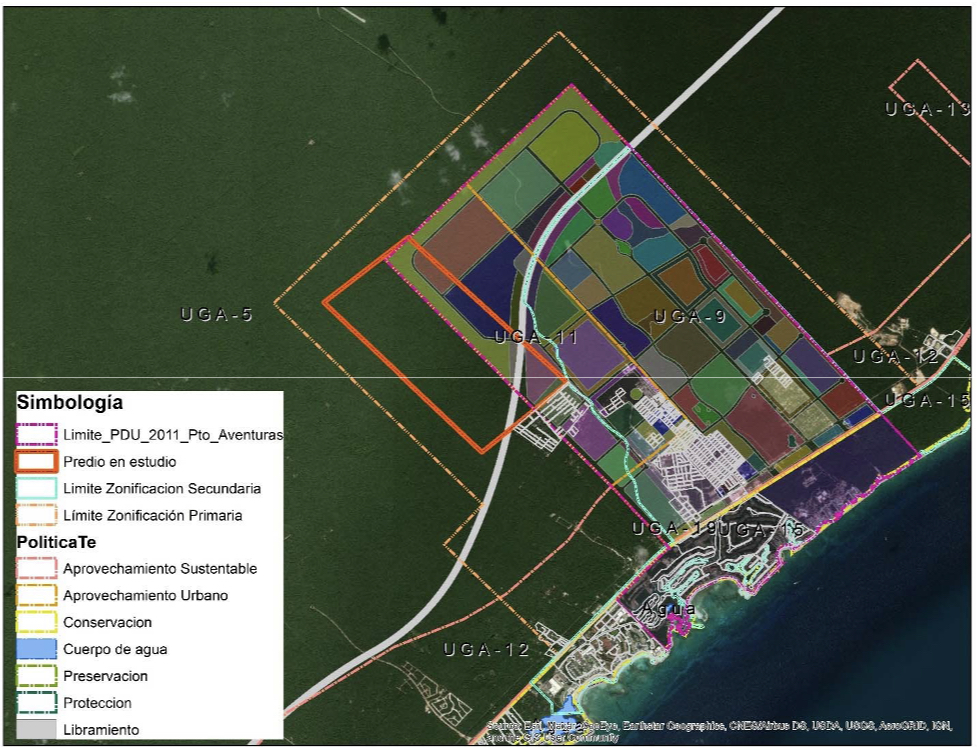Viewport: 978px width, 747px height.
Task: Select the Preservacion green legend symbol
Action: 36,676
